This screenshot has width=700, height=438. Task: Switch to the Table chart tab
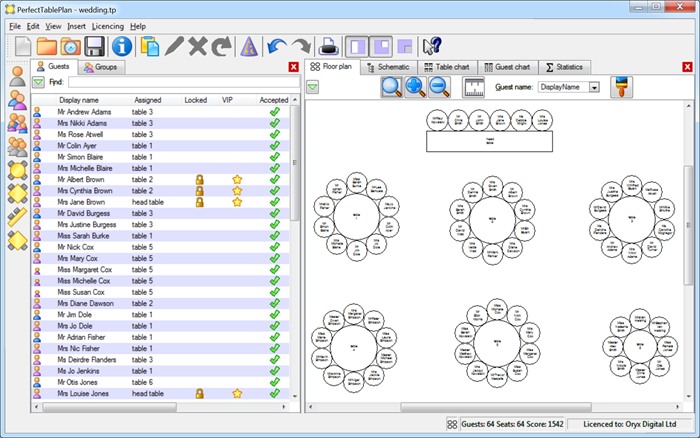[x=446, y=67]
